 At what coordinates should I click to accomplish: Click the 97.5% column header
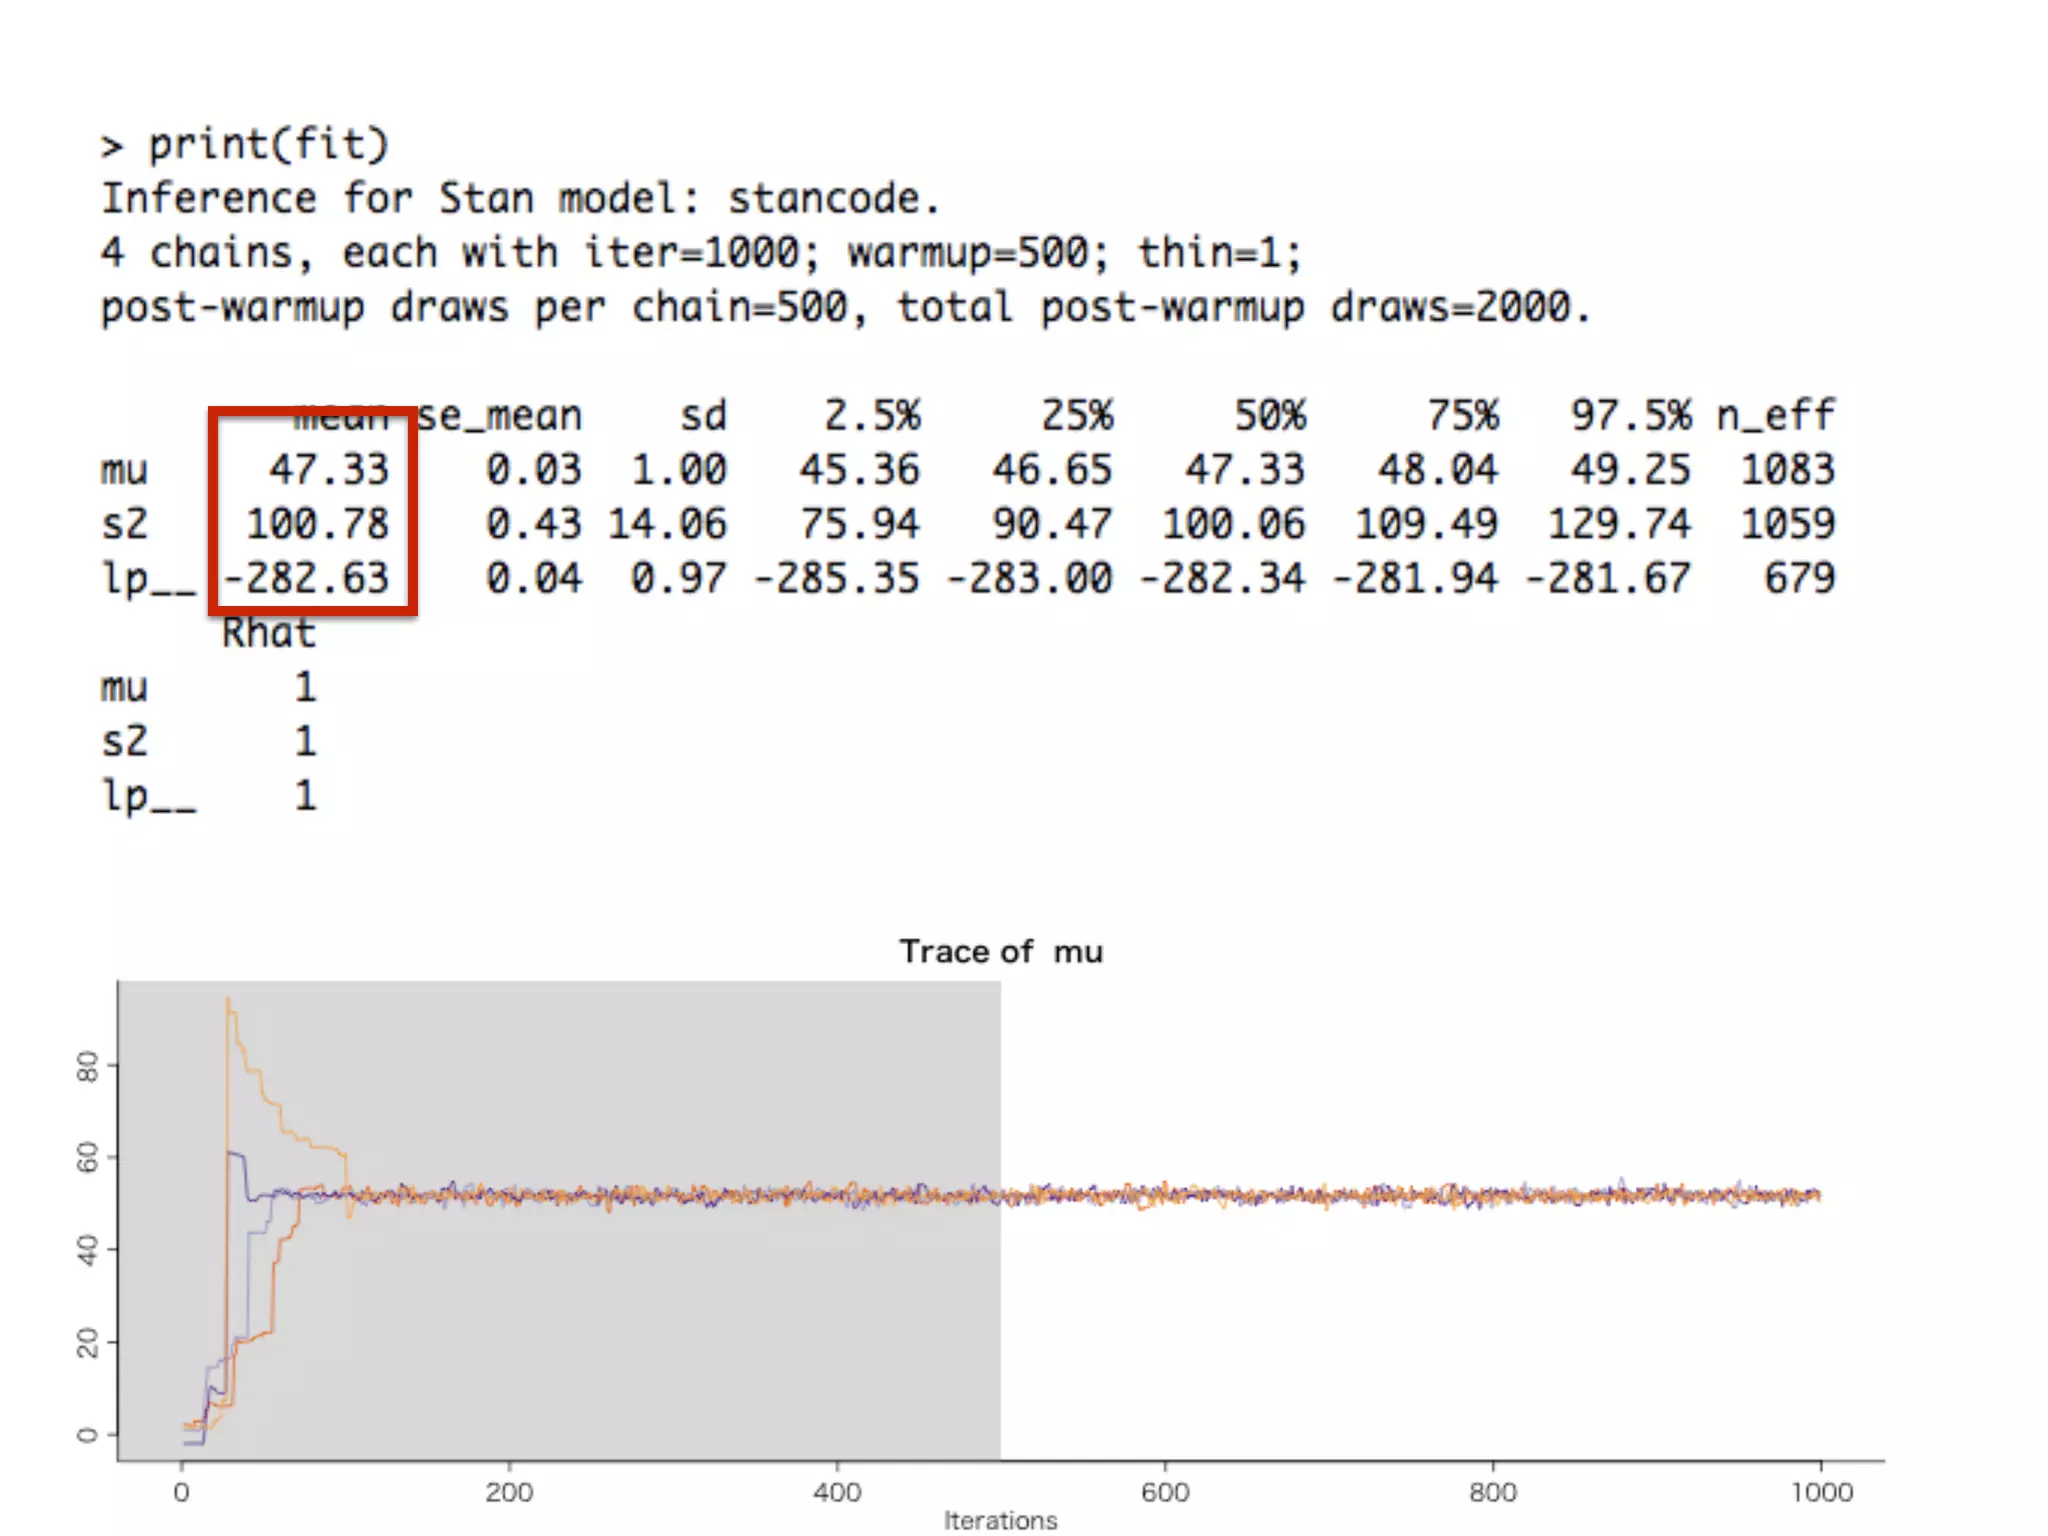pyautogui.click(x=1630, y=416)
